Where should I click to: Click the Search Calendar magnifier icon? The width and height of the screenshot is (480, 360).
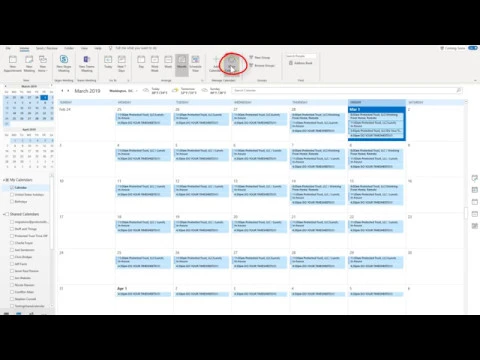click(459, 90)
